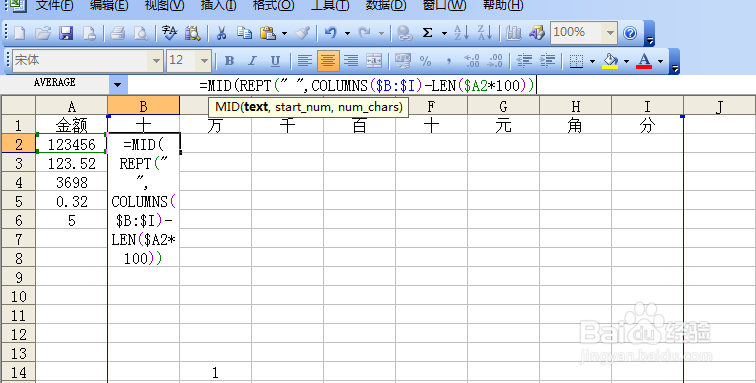The image size is (756, 383).
Task: Open the 视图(V) menu
Action: click(165, 6)
